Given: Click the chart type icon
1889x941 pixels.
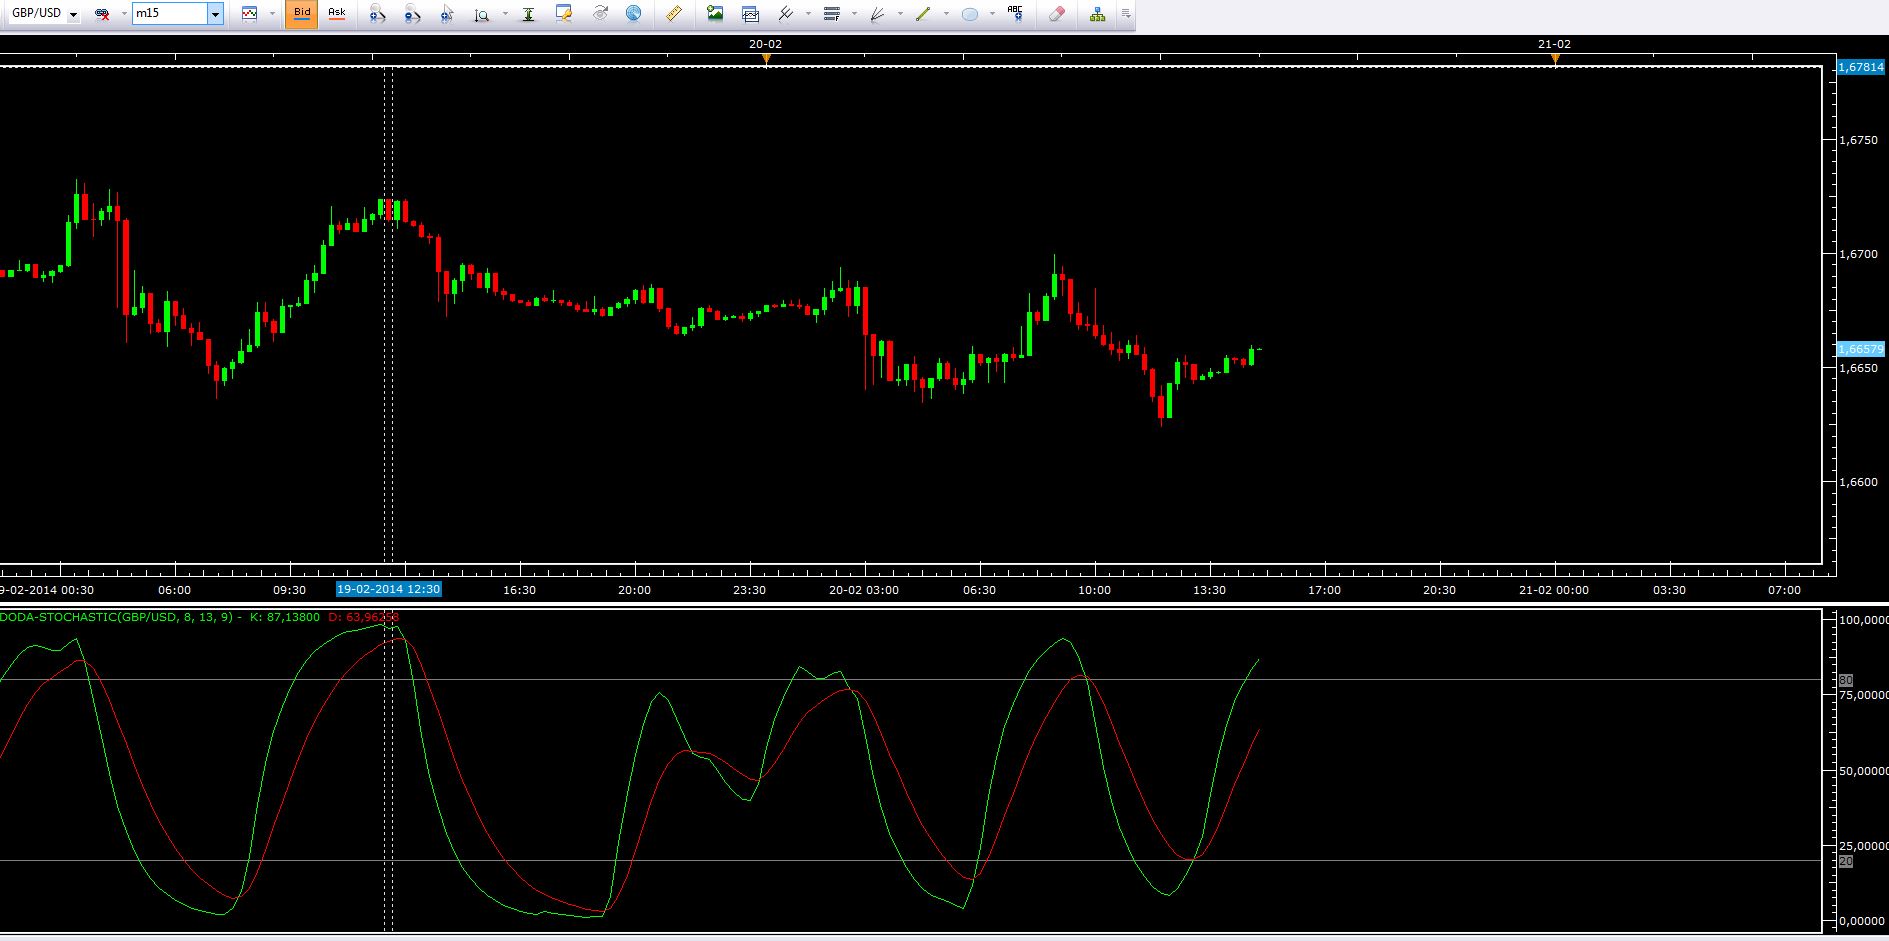Looking at the screenshot, I should tap(249, 14).
